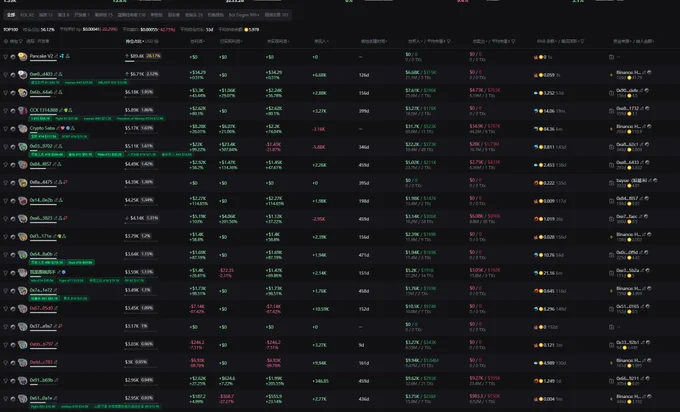Open the filter on the BNB balance column header
This screenshot has width=680, height=412.
582,41
